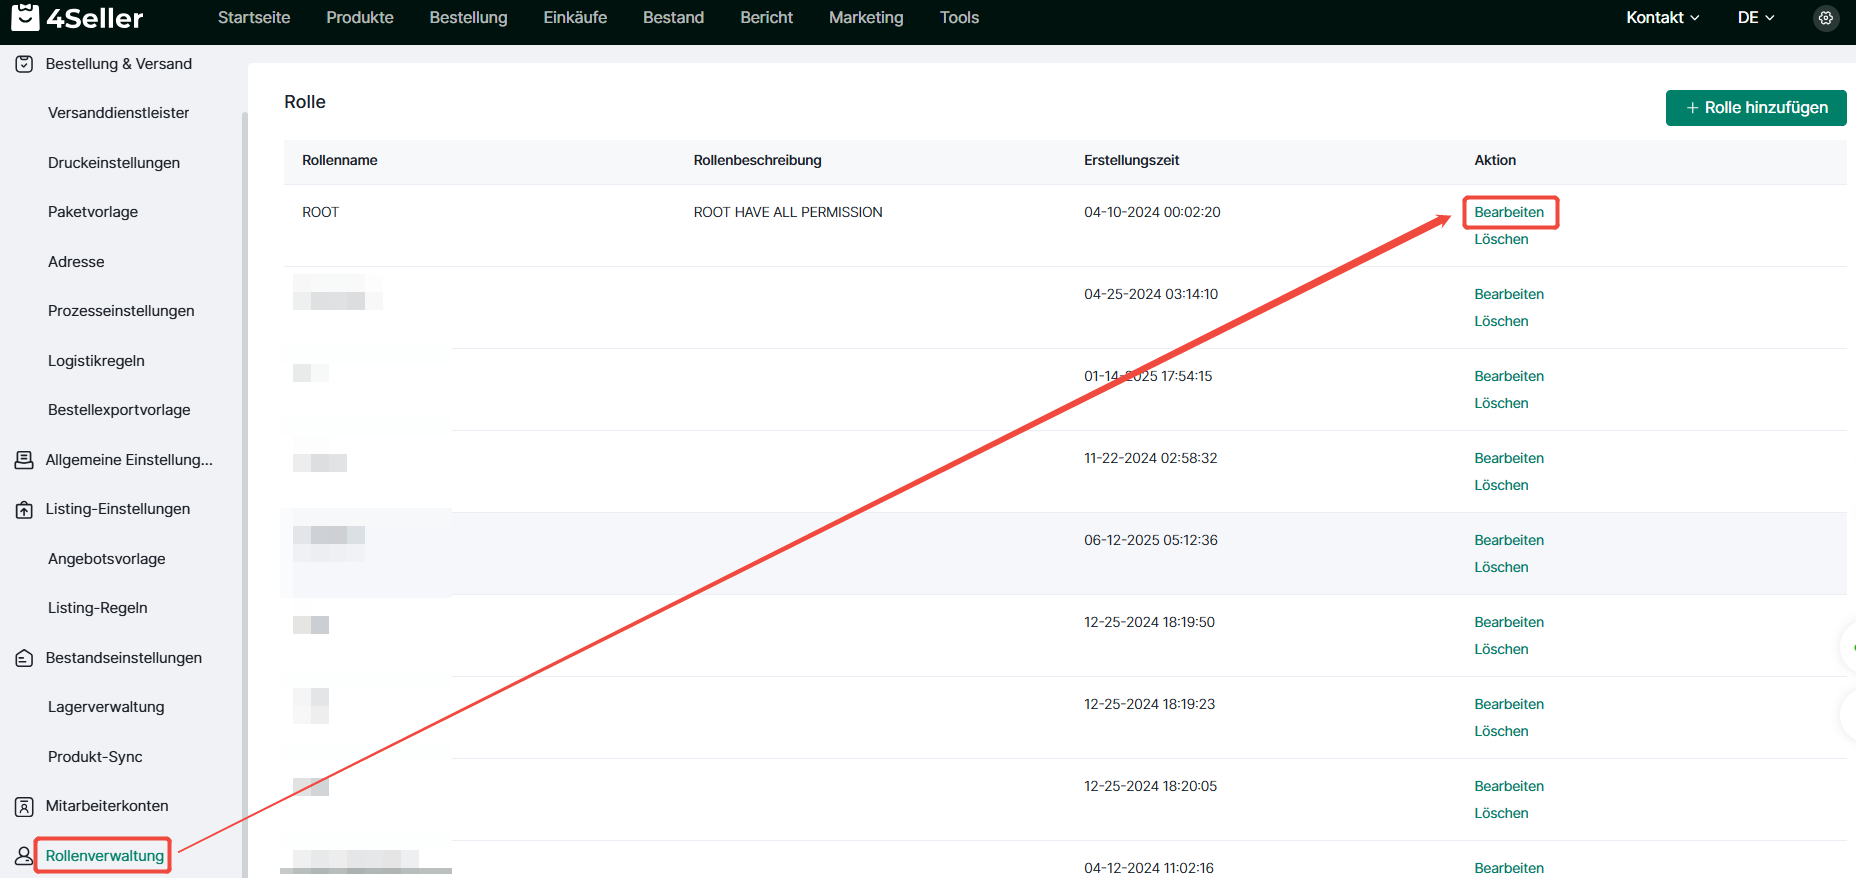The image size is (1856, 878).
Task: Open Allgemeine Einstellung... section label
Action: coord(129,460)
